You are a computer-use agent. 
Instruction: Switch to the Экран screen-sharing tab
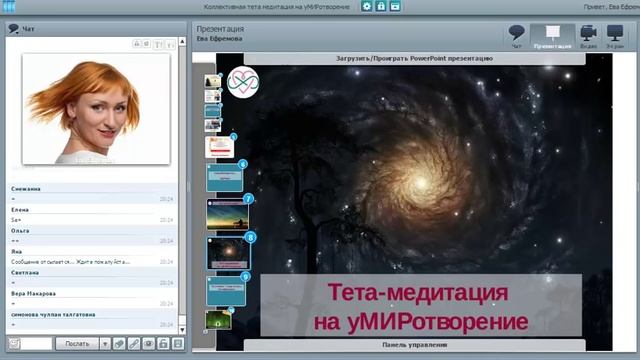[615, 36]
